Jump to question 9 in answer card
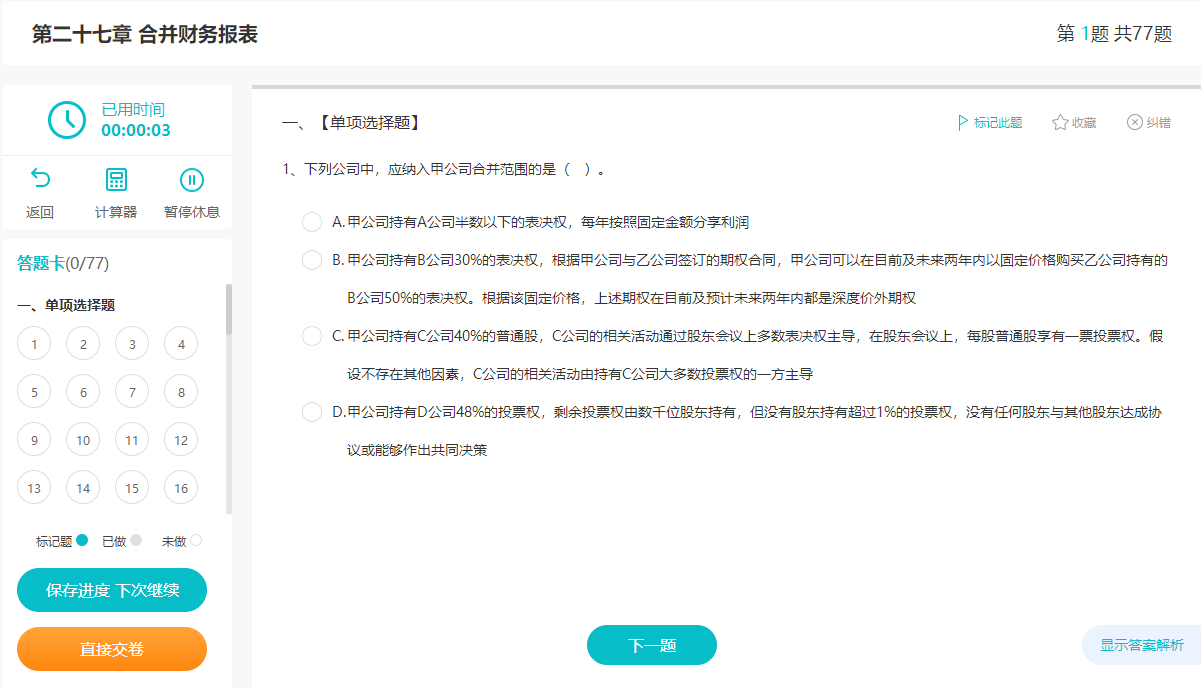The height and width of the screenshot is (688, 1201). pyautogui.click(x=33, y=439)
